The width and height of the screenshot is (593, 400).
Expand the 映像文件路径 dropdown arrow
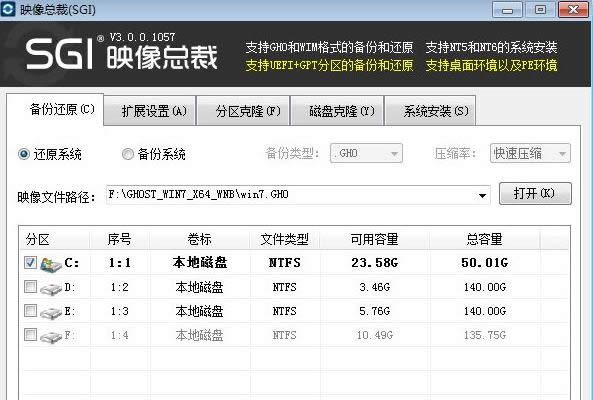pyautogui.click(x=482, y=195)
